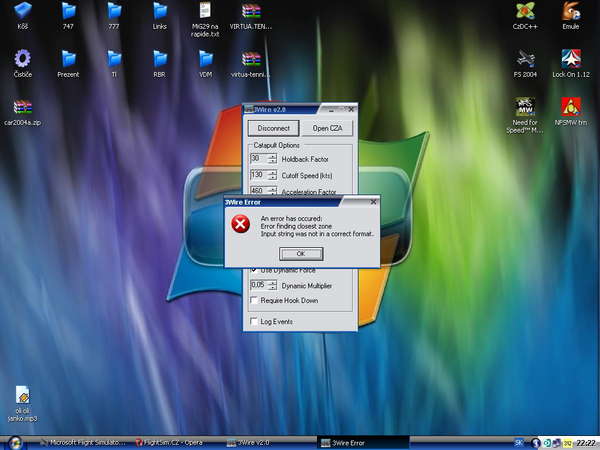The width and height of the screenshot is (600, 450).
Task: Click OK in the 3Wire Error dialog
Action: [x=301, y=253]
